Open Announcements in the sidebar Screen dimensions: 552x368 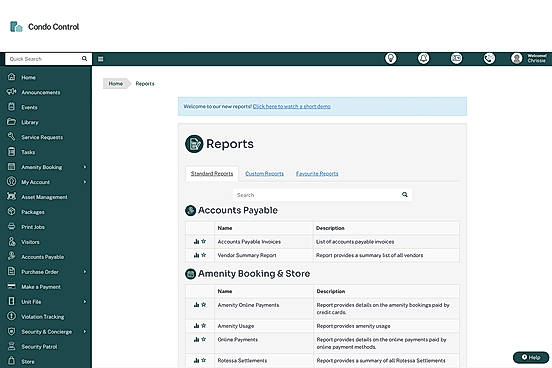click(x=41, y=92)
